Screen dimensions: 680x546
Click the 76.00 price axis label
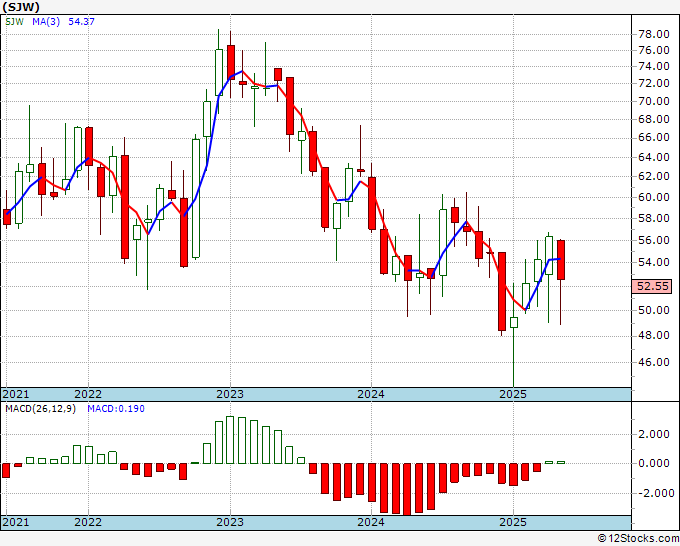pos(654,50)
